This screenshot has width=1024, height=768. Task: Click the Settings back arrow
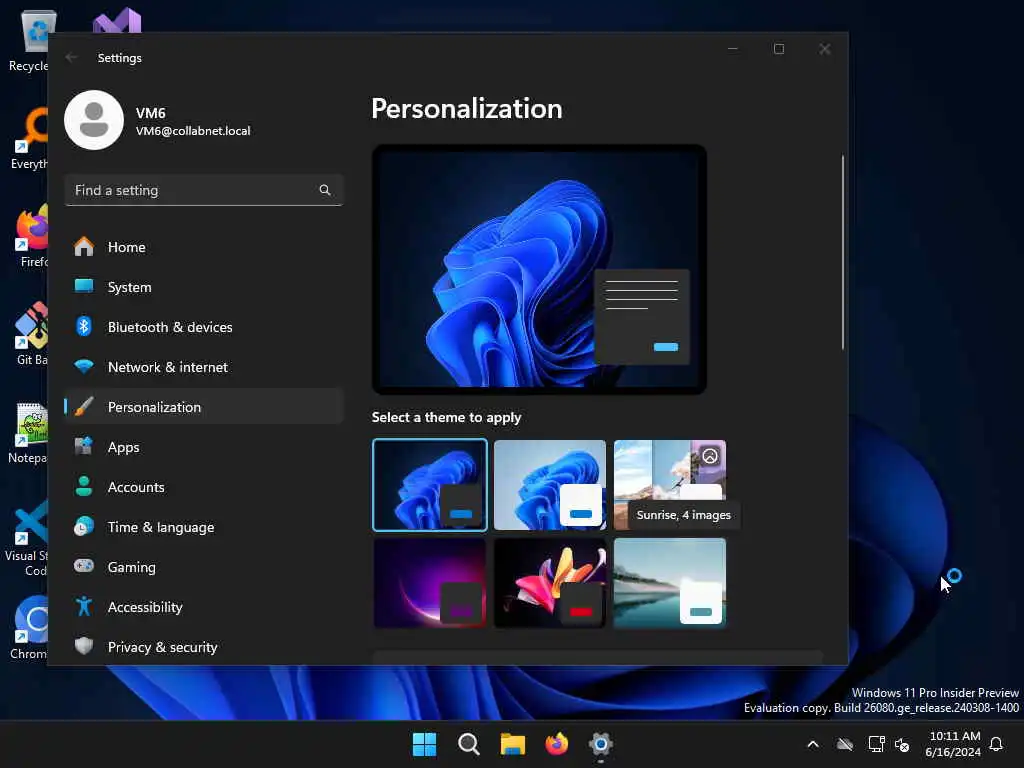click(72, 57)
